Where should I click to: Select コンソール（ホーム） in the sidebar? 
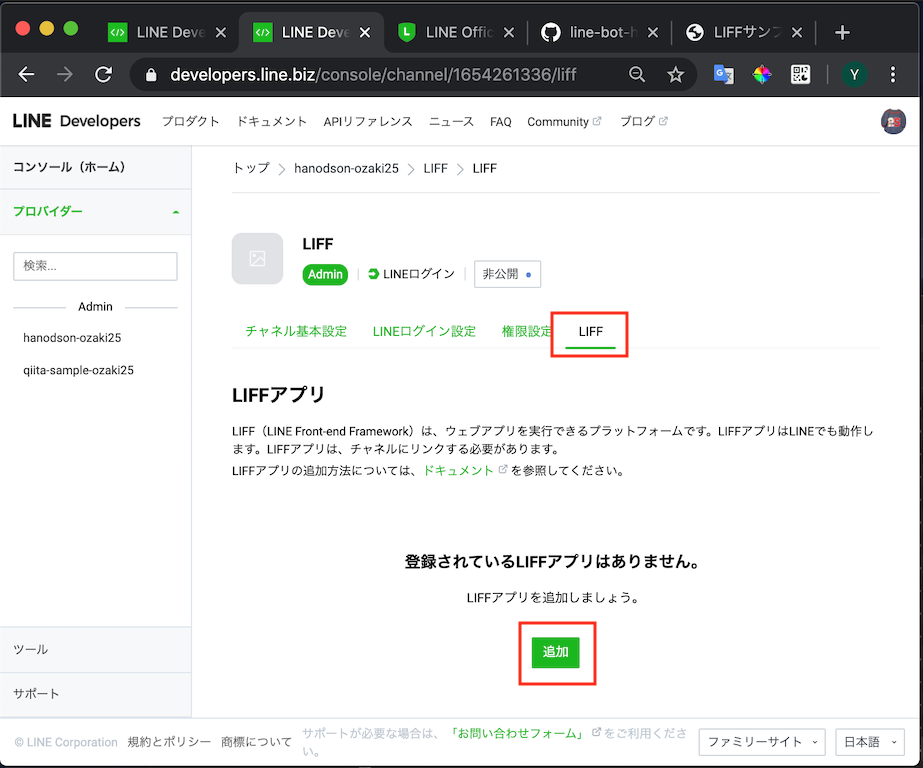95,167
